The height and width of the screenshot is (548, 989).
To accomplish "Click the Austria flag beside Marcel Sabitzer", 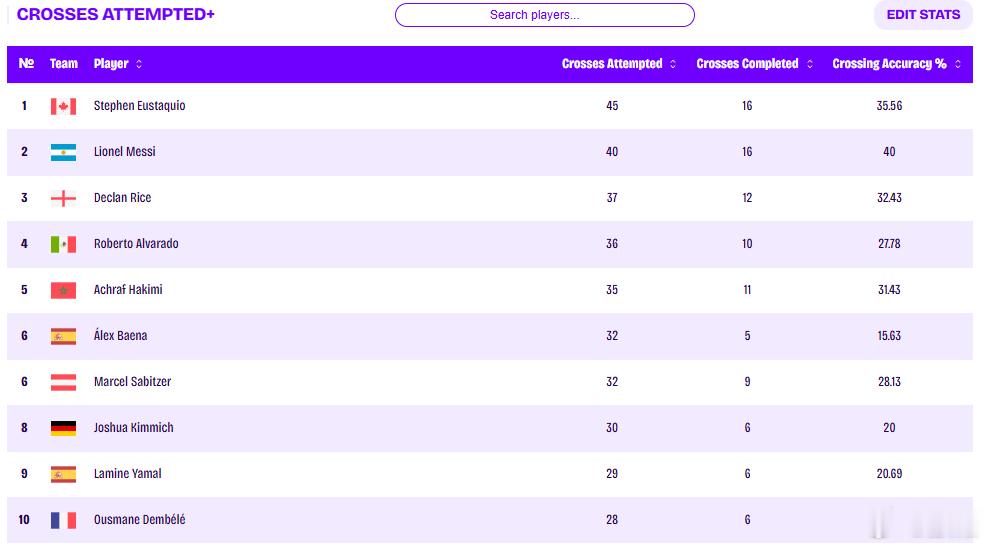I will (x=63, y=383).
